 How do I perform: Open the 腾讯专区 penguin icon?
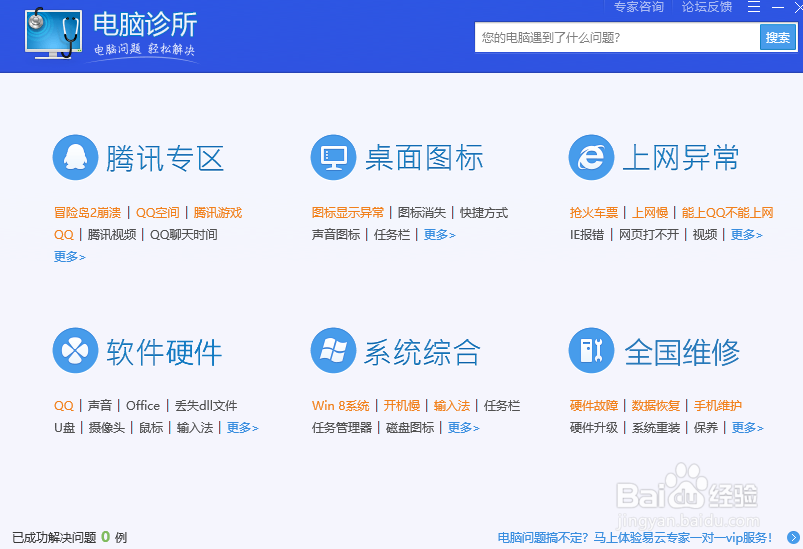[75, 157]
